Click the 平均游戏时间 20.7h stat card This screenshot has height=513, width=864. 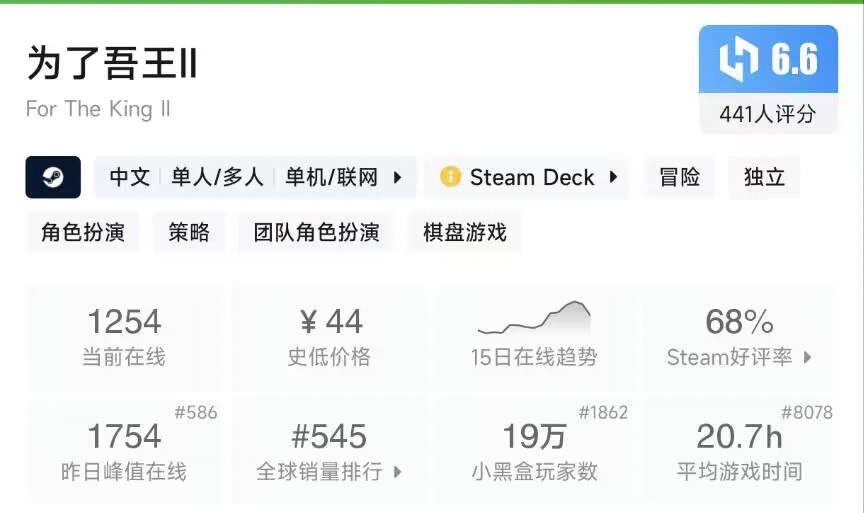pyautogui.click(x=739, y=450)
